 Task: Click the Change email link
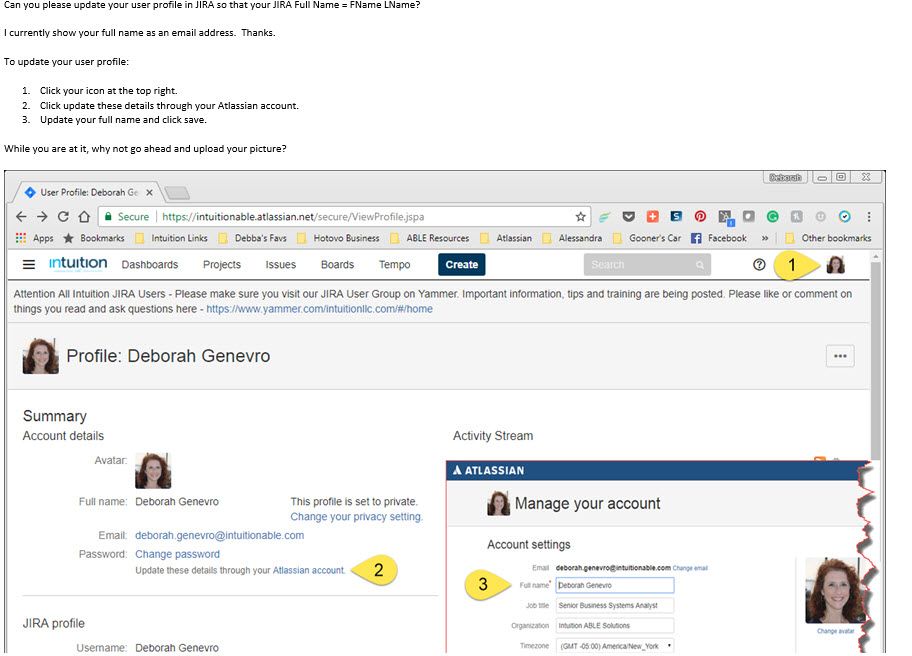(690, 568)
